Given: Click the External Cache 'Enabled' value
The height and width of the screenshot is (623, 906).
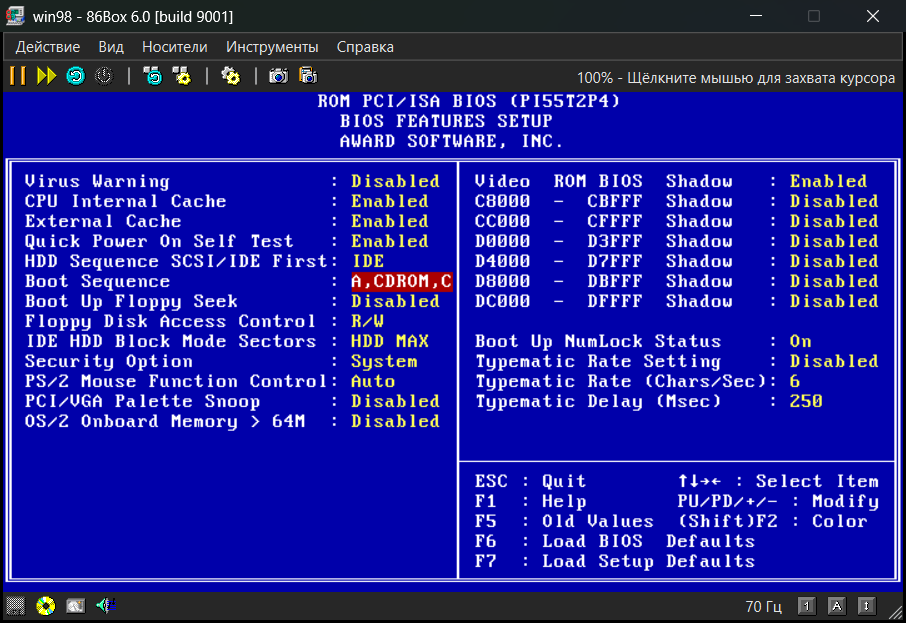Looking at the screenshot, I should 390,221.
